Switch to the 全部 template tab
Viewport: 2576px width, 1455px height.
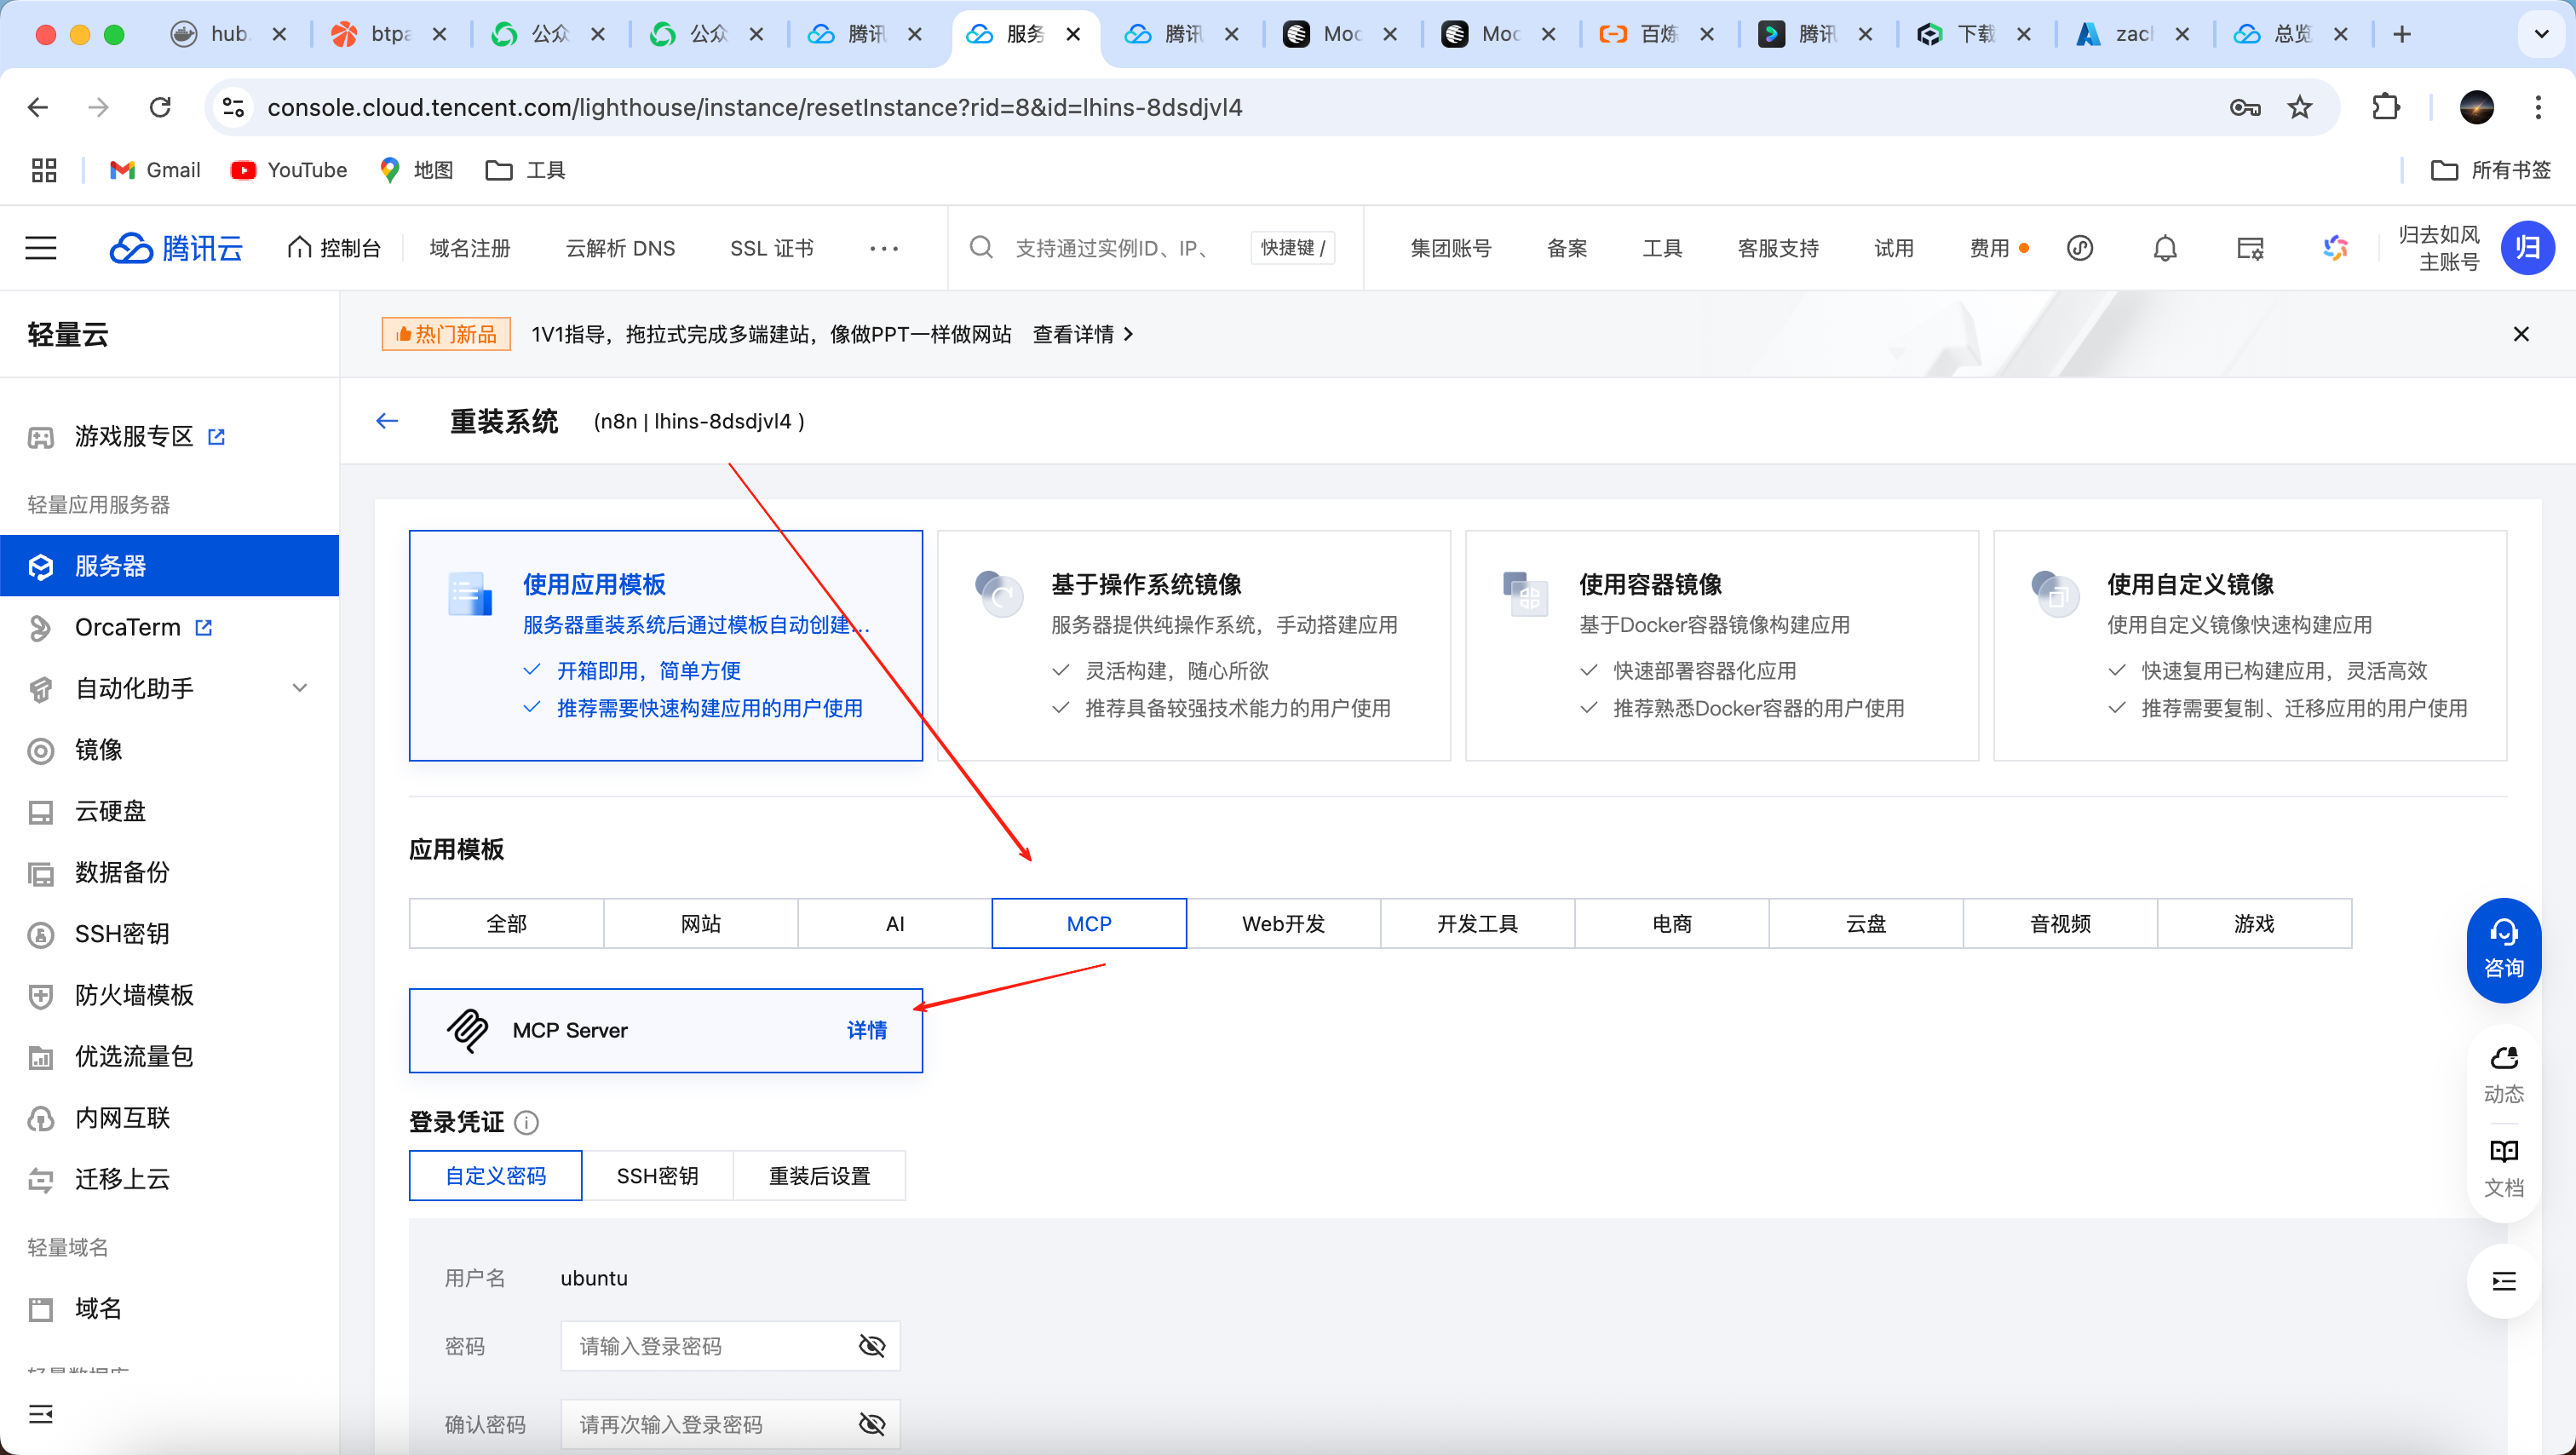[x=506, y=924]
